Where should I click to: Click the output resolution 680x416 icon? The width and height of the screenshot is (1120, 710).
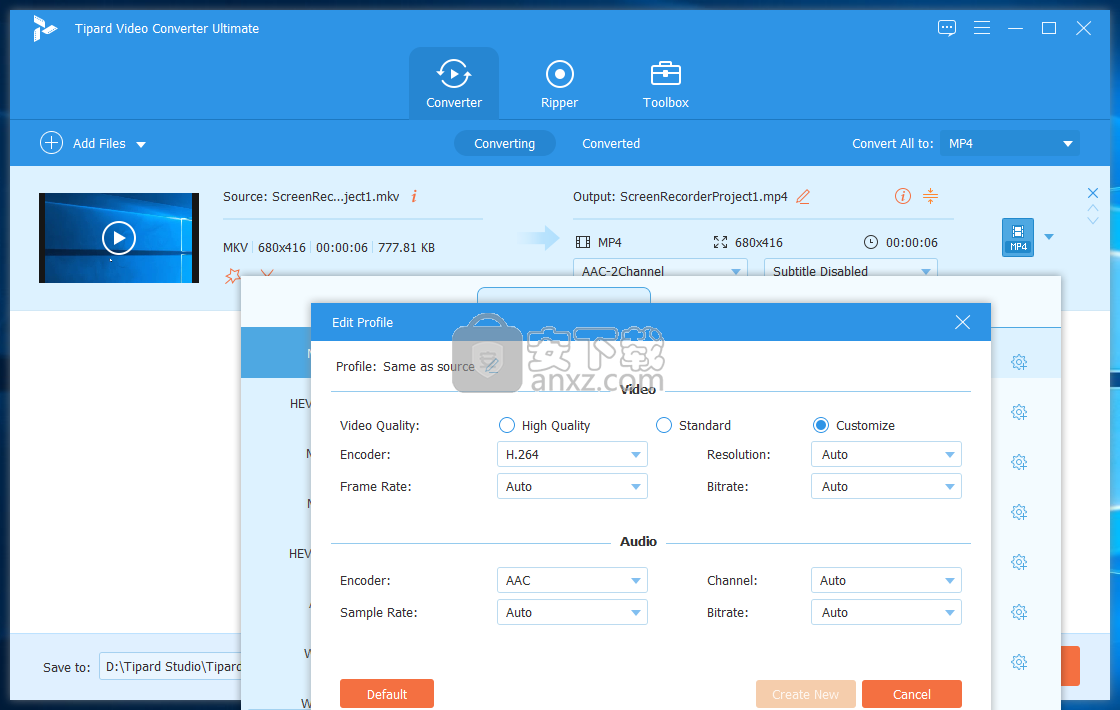720,242
